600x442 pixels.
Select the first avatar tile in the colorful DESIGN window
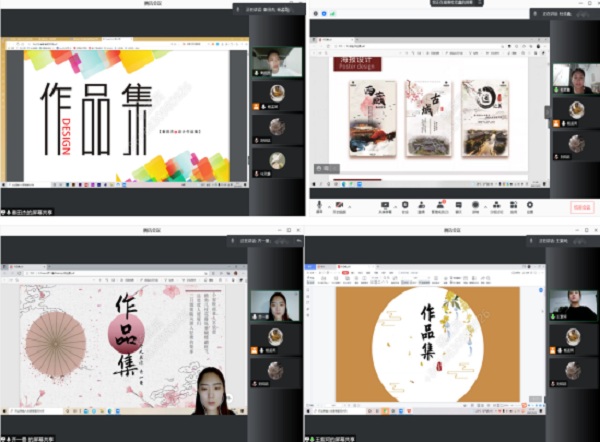[x=277, y=96]
